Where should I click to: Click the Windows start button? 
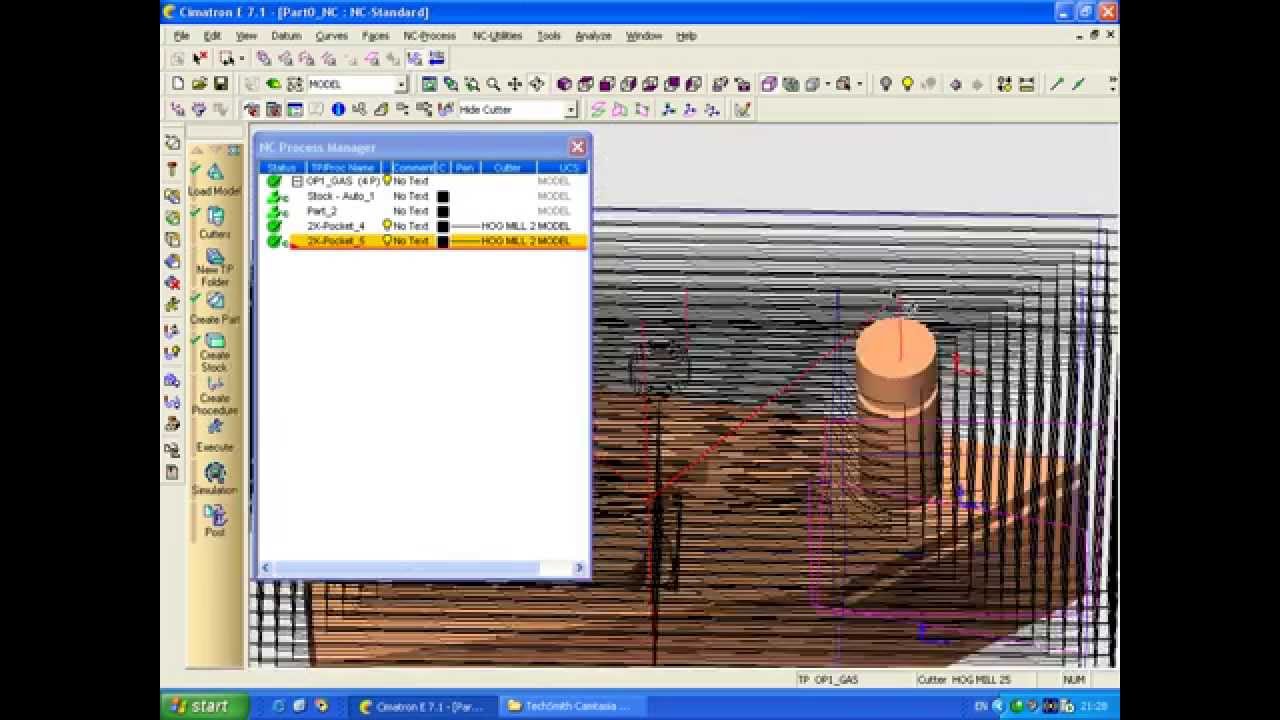tap(204, 706)
